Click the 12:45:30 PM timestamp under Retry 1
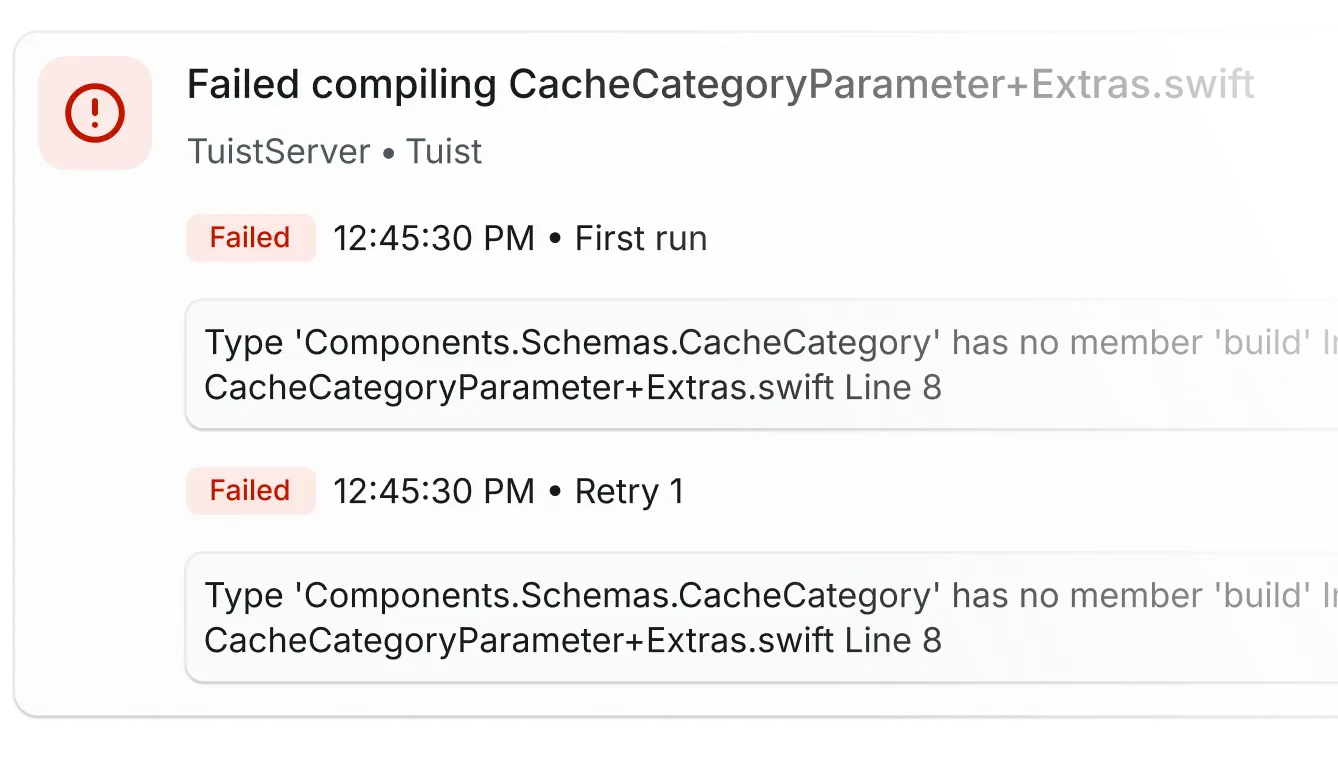The width and height of the screenshot is (1338, 780). (434, 491)
